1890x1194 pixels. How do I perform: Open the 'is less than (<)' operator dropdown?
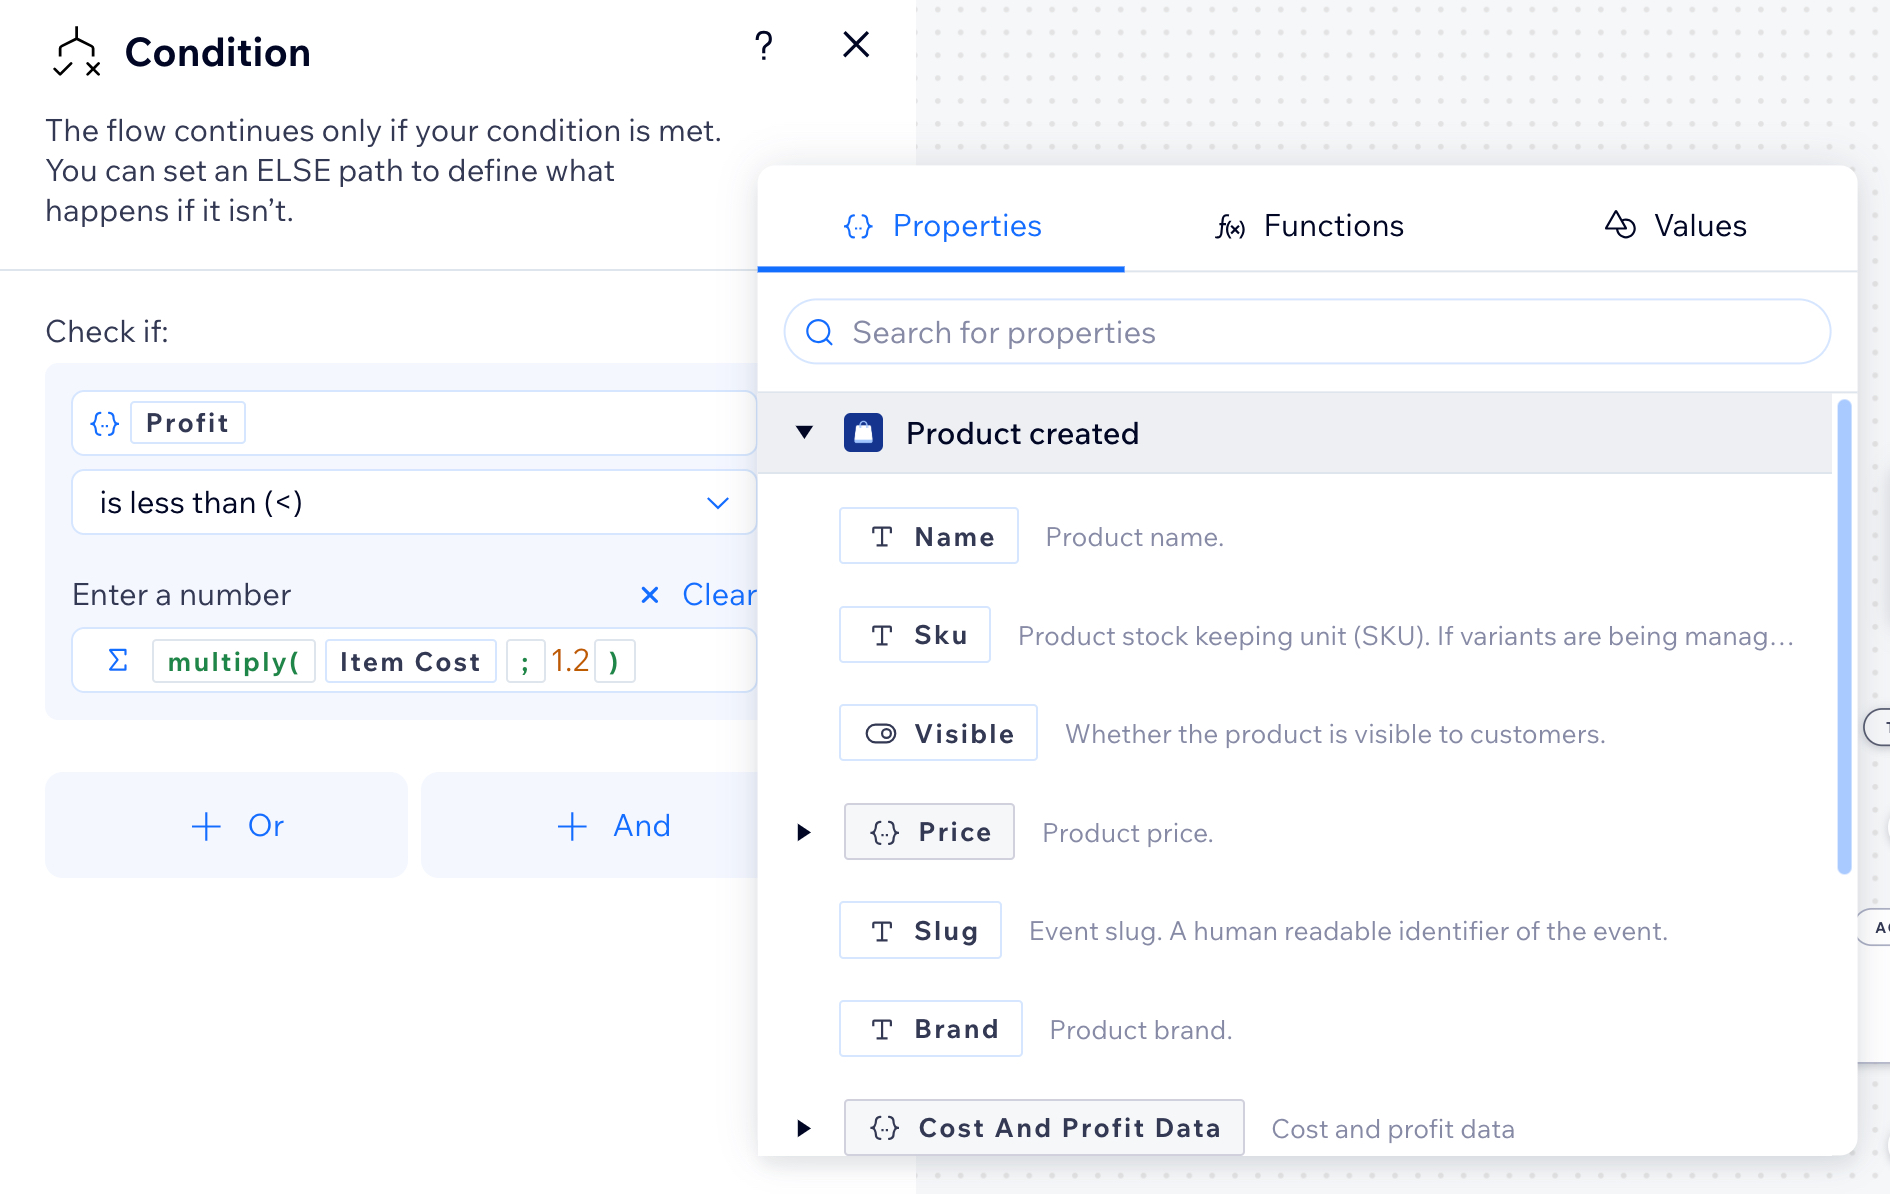pos(414,502)
